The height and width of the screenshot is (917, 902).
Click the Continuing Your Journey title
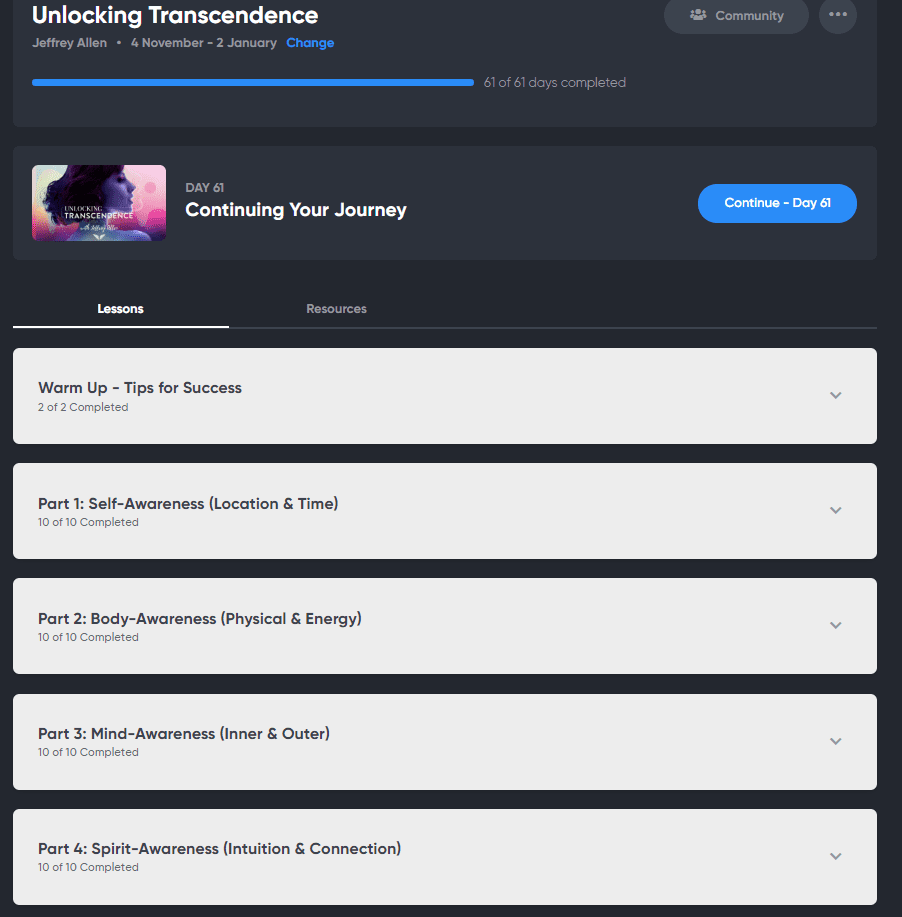pyautogui.click(x=295, y=209)
